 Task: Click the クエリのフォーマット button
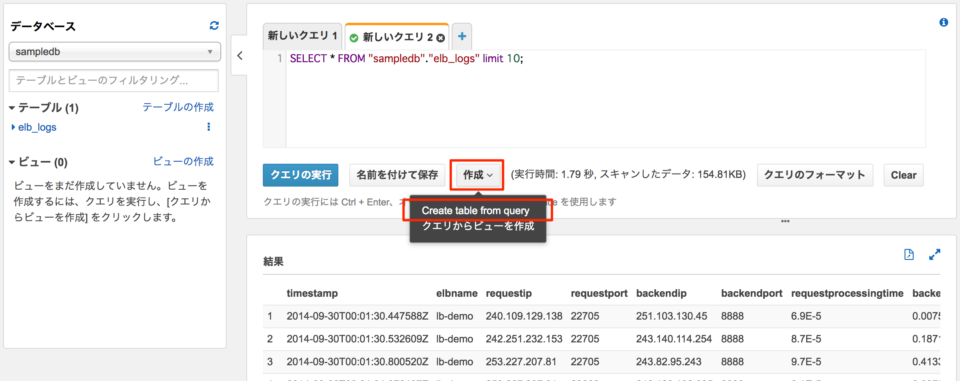(816, 175)
